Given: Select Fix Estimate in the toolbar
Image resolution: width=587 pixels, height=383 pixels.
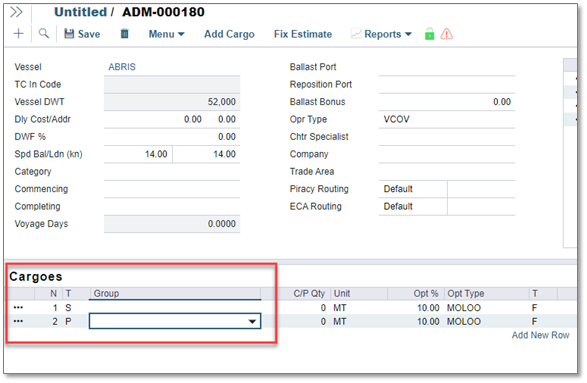Looking at the screenshot, I should coord(303,34).
